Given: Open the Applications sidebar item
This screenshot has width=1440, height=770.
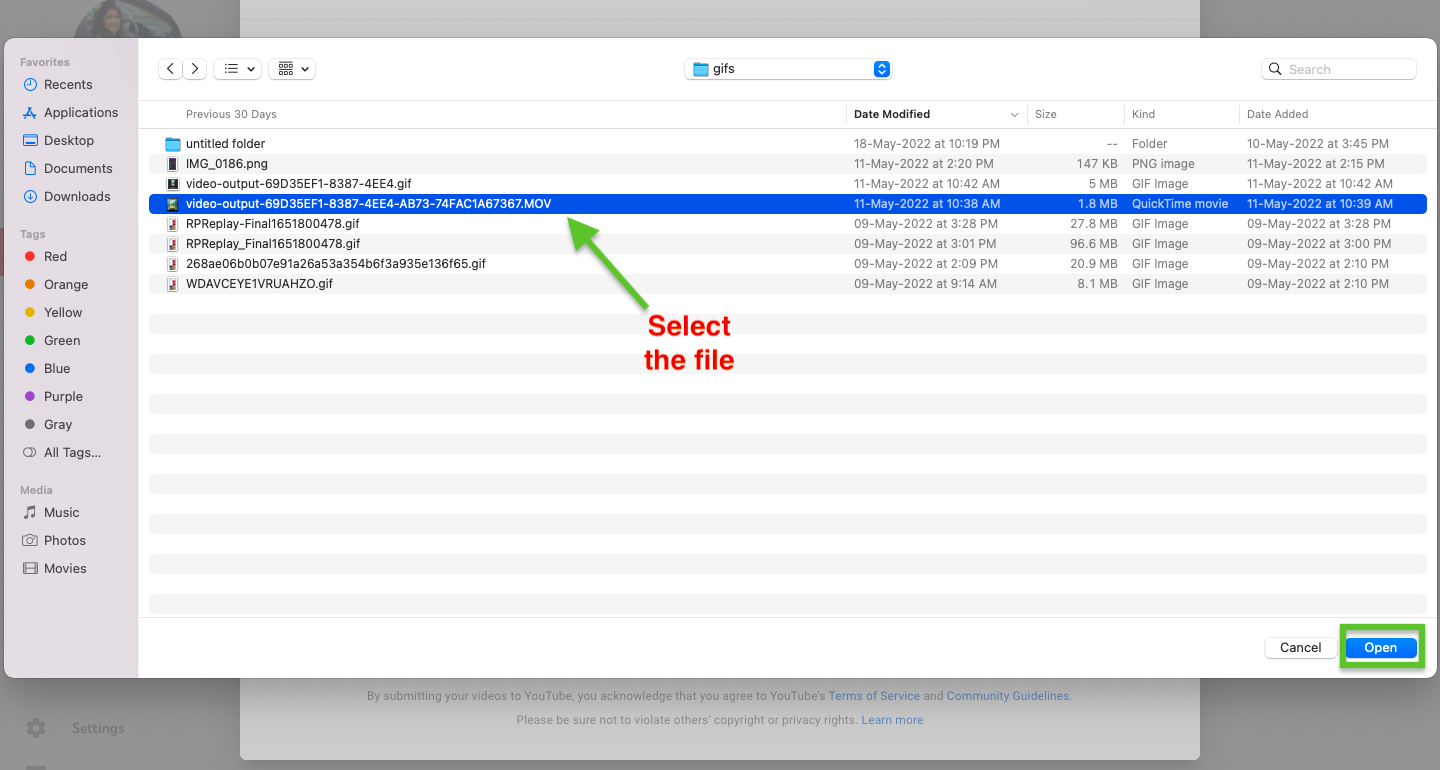Looking at the screenshot, I should click(80, 112).
